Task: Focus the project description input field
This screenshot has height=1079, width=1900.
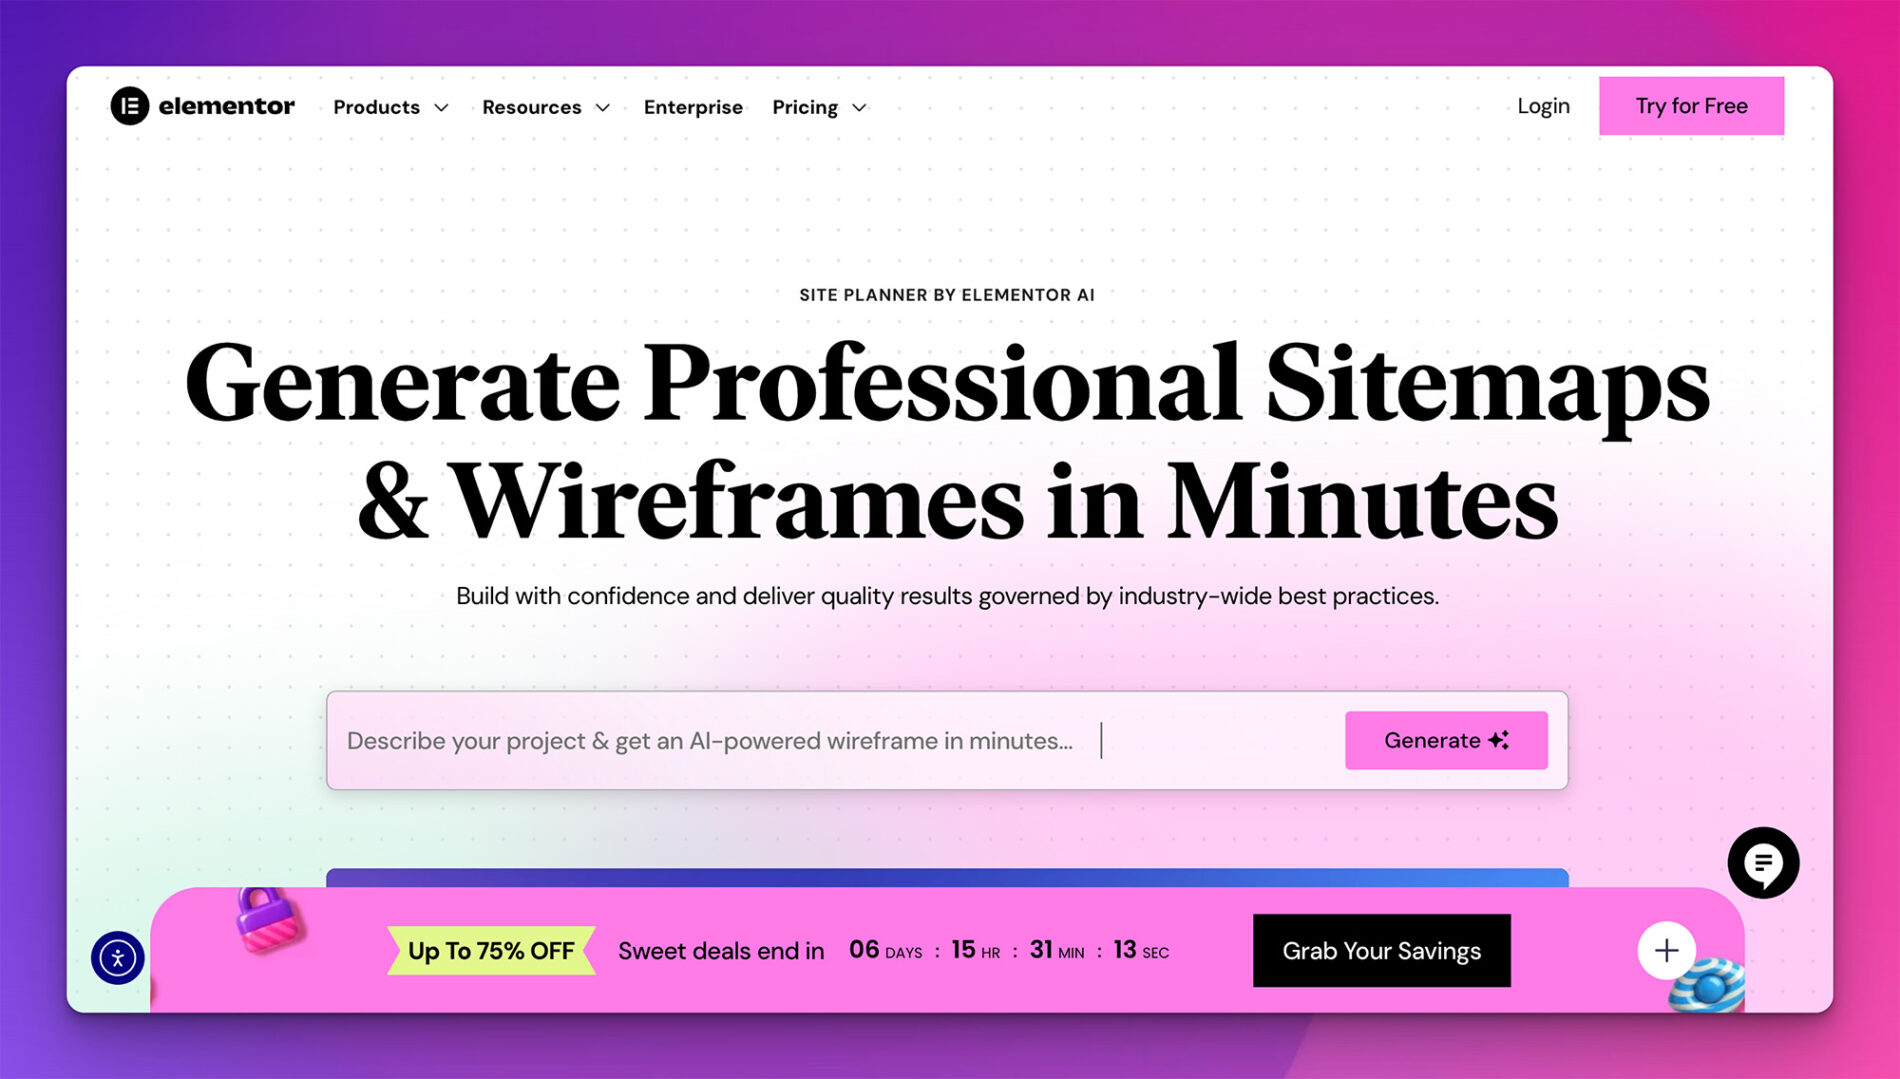Action: pos(830,740)
